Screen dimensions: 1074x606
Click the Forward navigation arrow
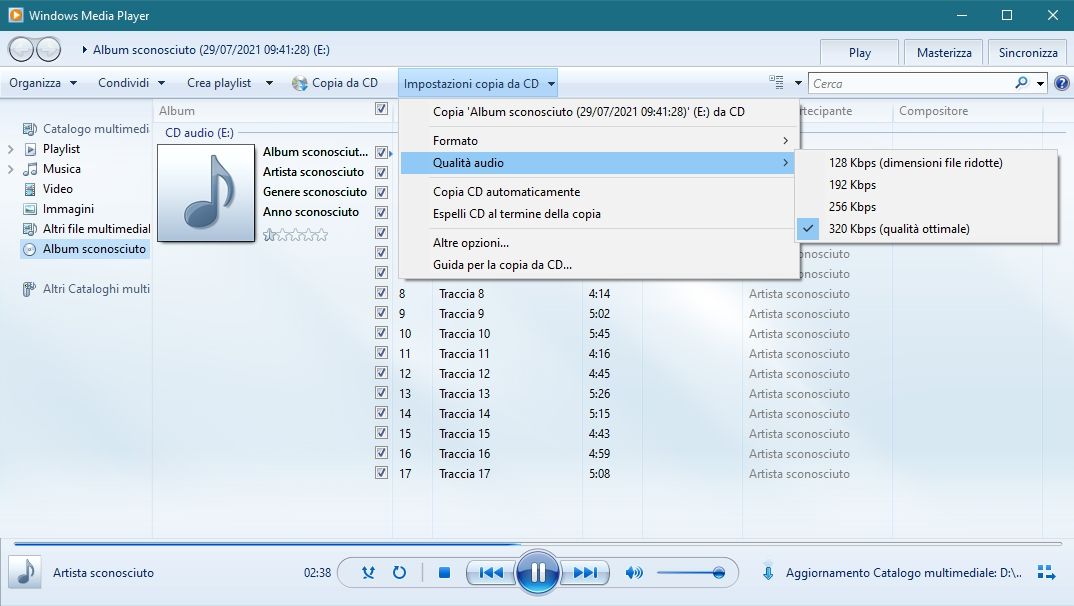(49, 49)
